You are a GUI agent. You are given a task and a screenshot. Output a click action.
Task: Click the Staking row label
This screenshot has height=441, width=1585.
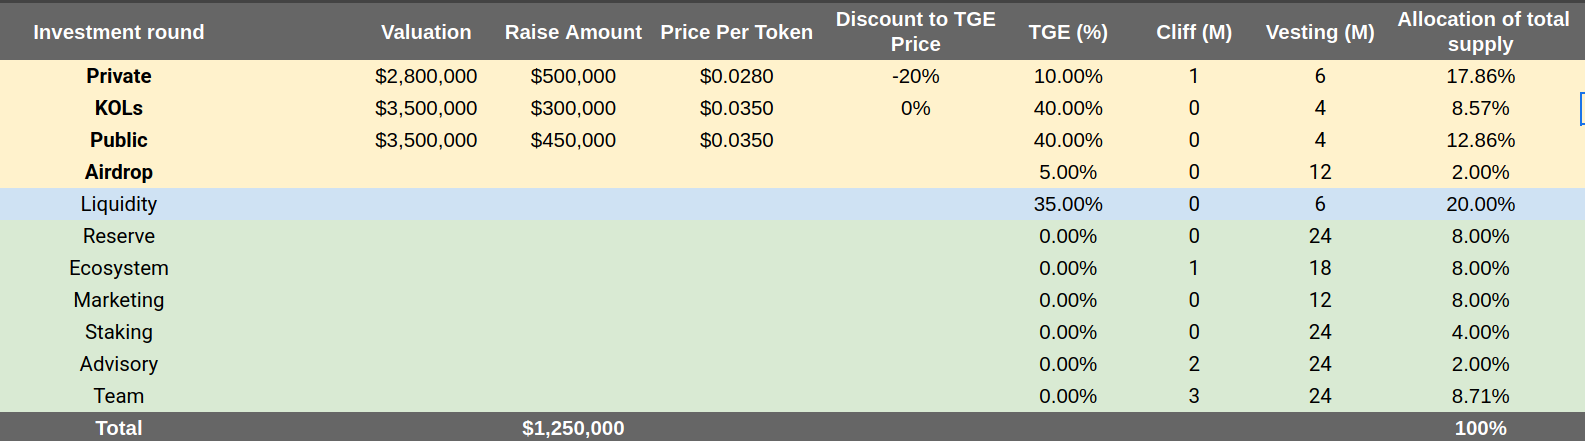coord(119,332)
